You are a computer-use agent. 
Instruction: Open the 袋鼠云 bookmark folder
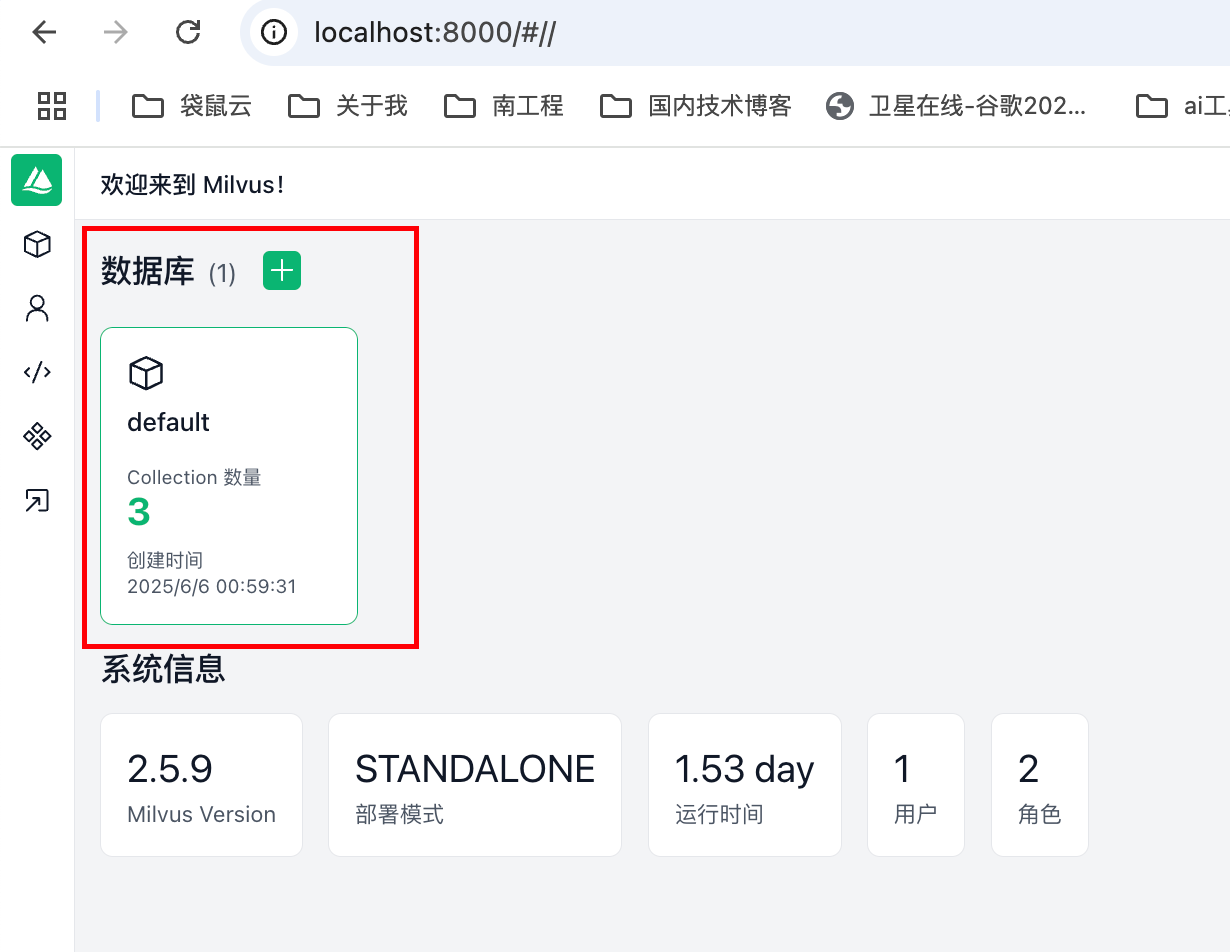pyautogui.click(x=192, y=105)
